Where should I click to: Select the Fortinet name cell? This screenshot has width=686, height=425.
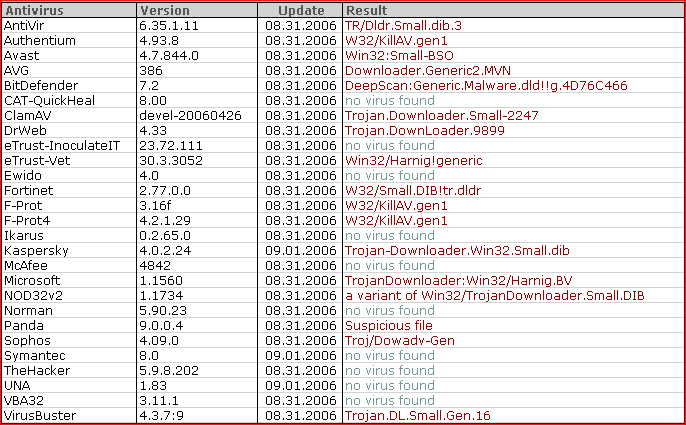(x=28, y=190)
